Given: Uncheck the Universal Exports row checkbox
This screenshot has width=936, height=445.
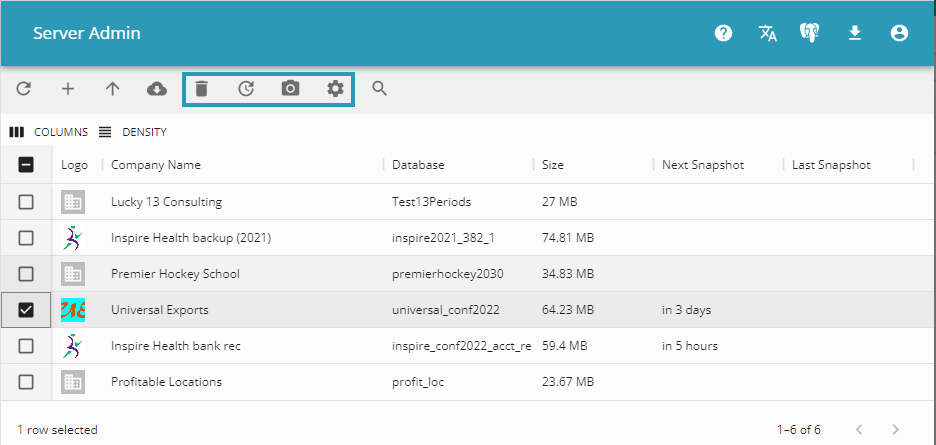Looking at the screenshot, I should (26, 310).
